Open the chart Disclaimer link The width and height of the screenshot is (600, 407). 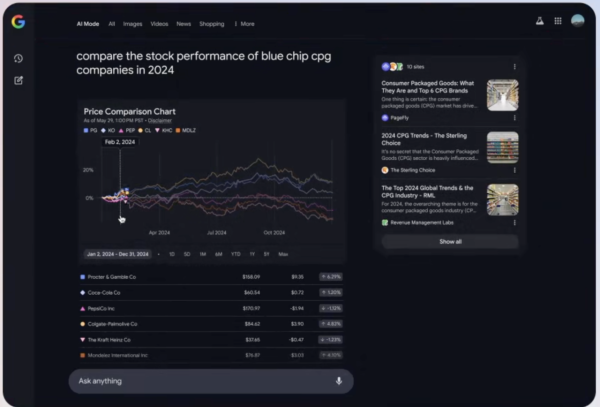pos(160,120)
